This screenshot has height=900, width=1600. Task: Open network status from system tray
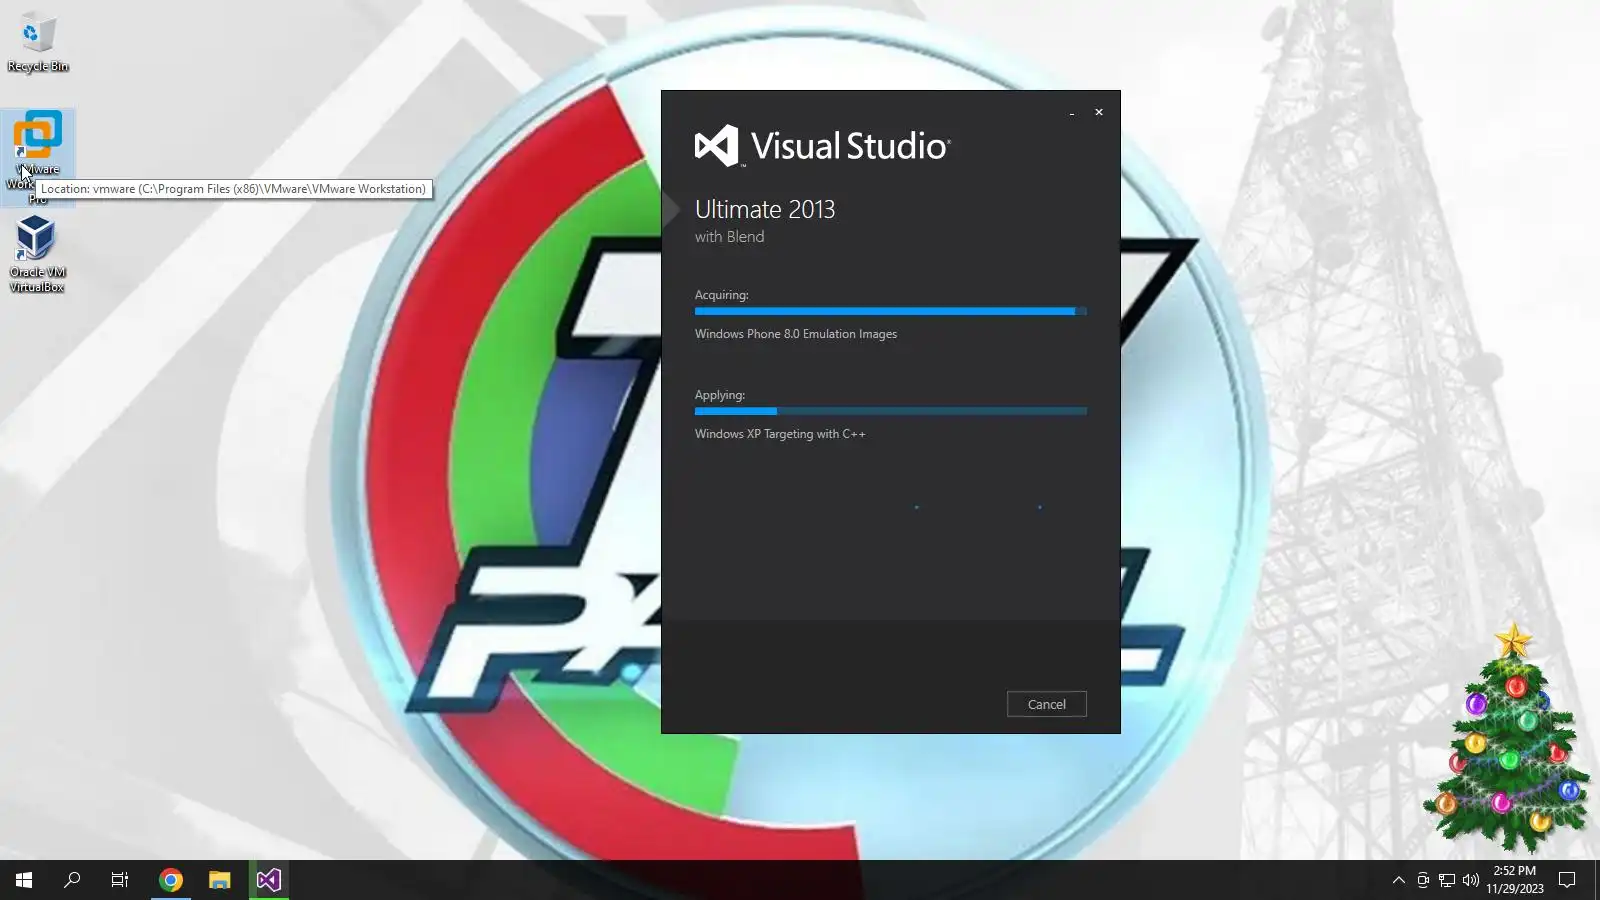point(1447,880)
